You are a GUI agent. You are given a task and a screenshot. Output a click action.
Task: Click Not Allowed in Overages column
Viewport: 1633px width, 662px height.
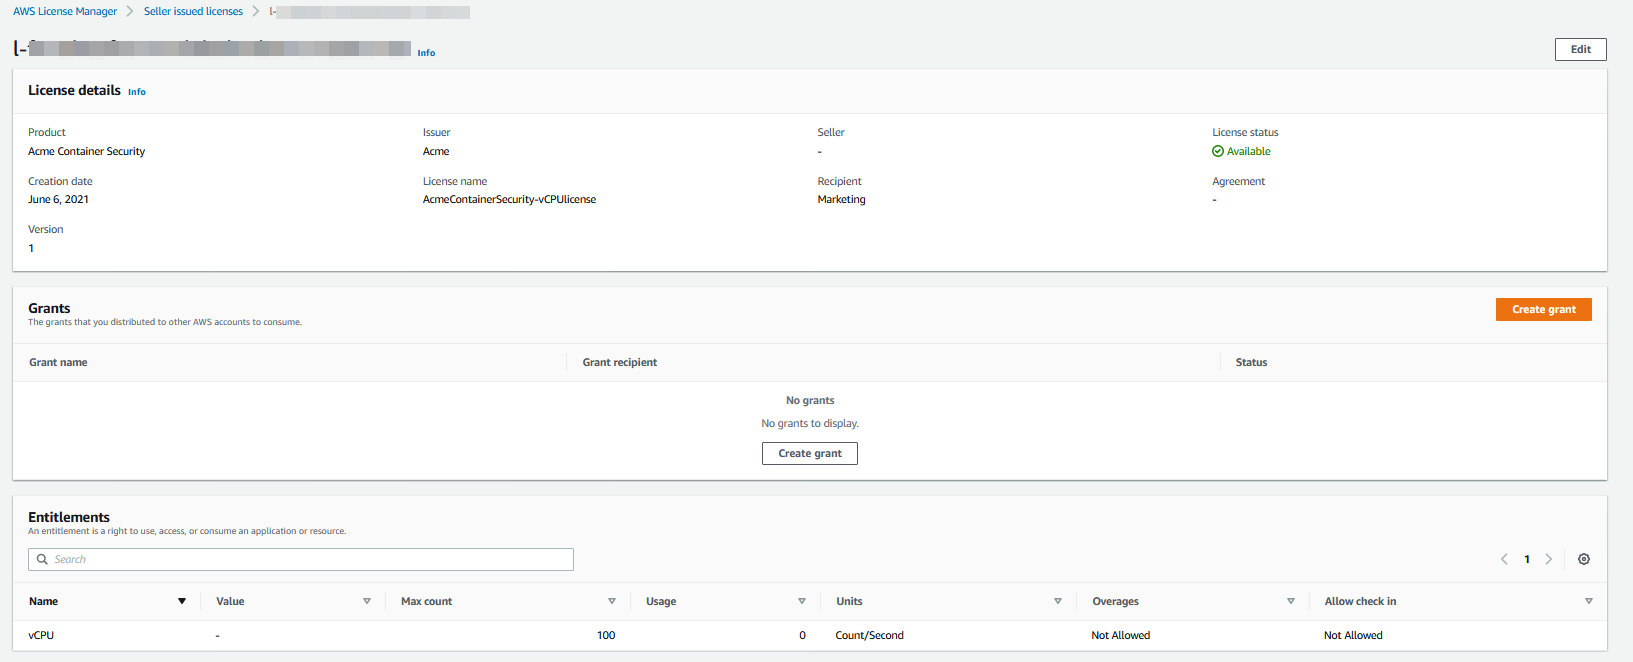pos(1120,635)
